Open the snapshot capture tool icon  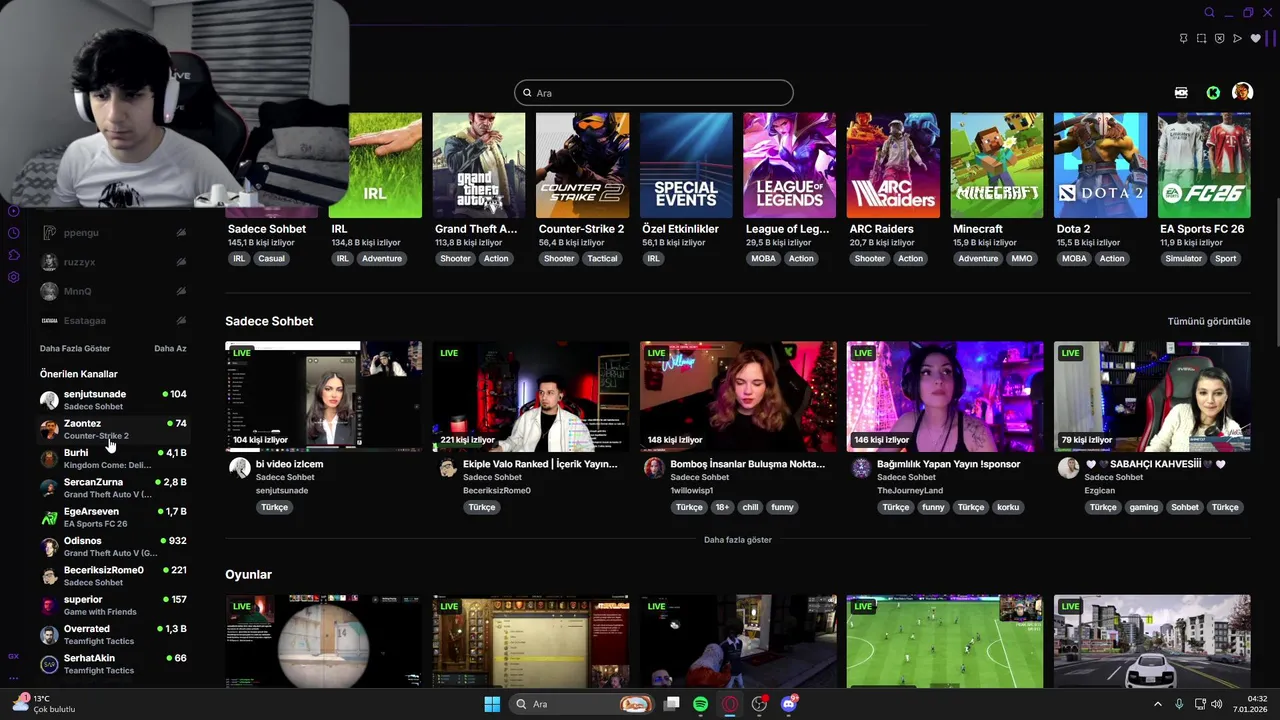1201,39
